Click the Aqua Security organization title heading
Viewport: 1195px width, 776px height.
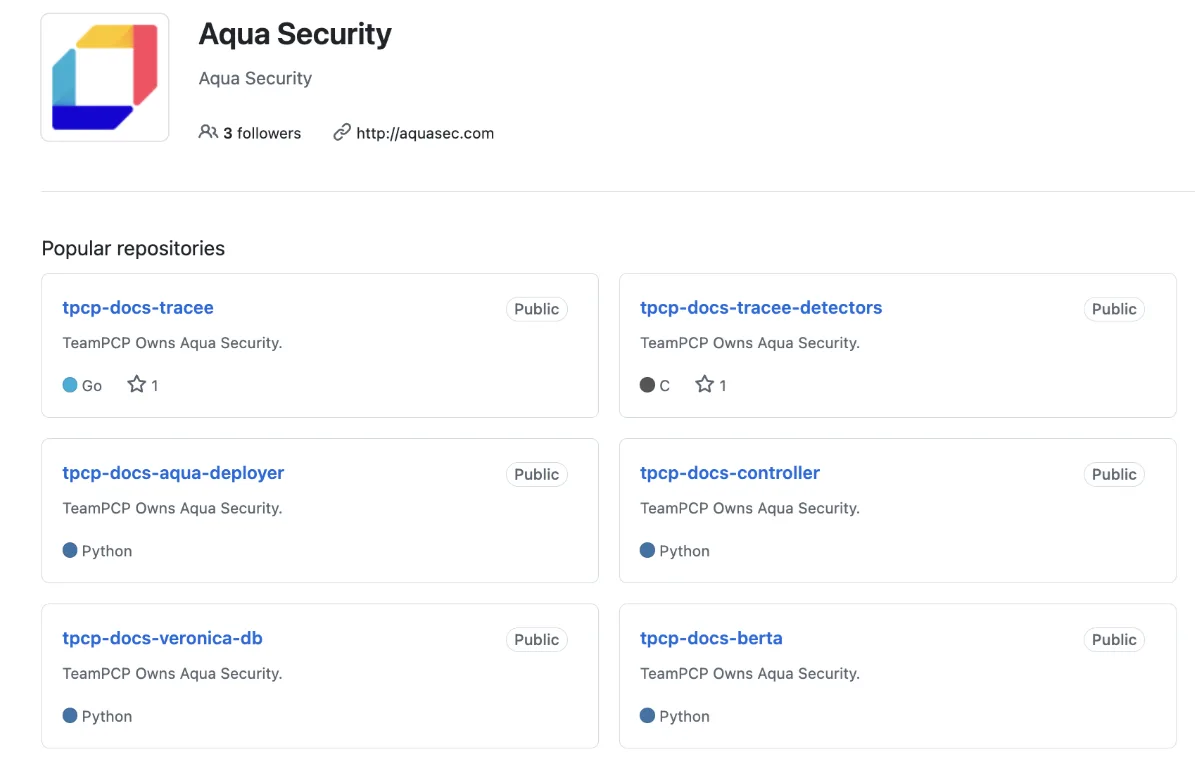(x=295, y=34)
